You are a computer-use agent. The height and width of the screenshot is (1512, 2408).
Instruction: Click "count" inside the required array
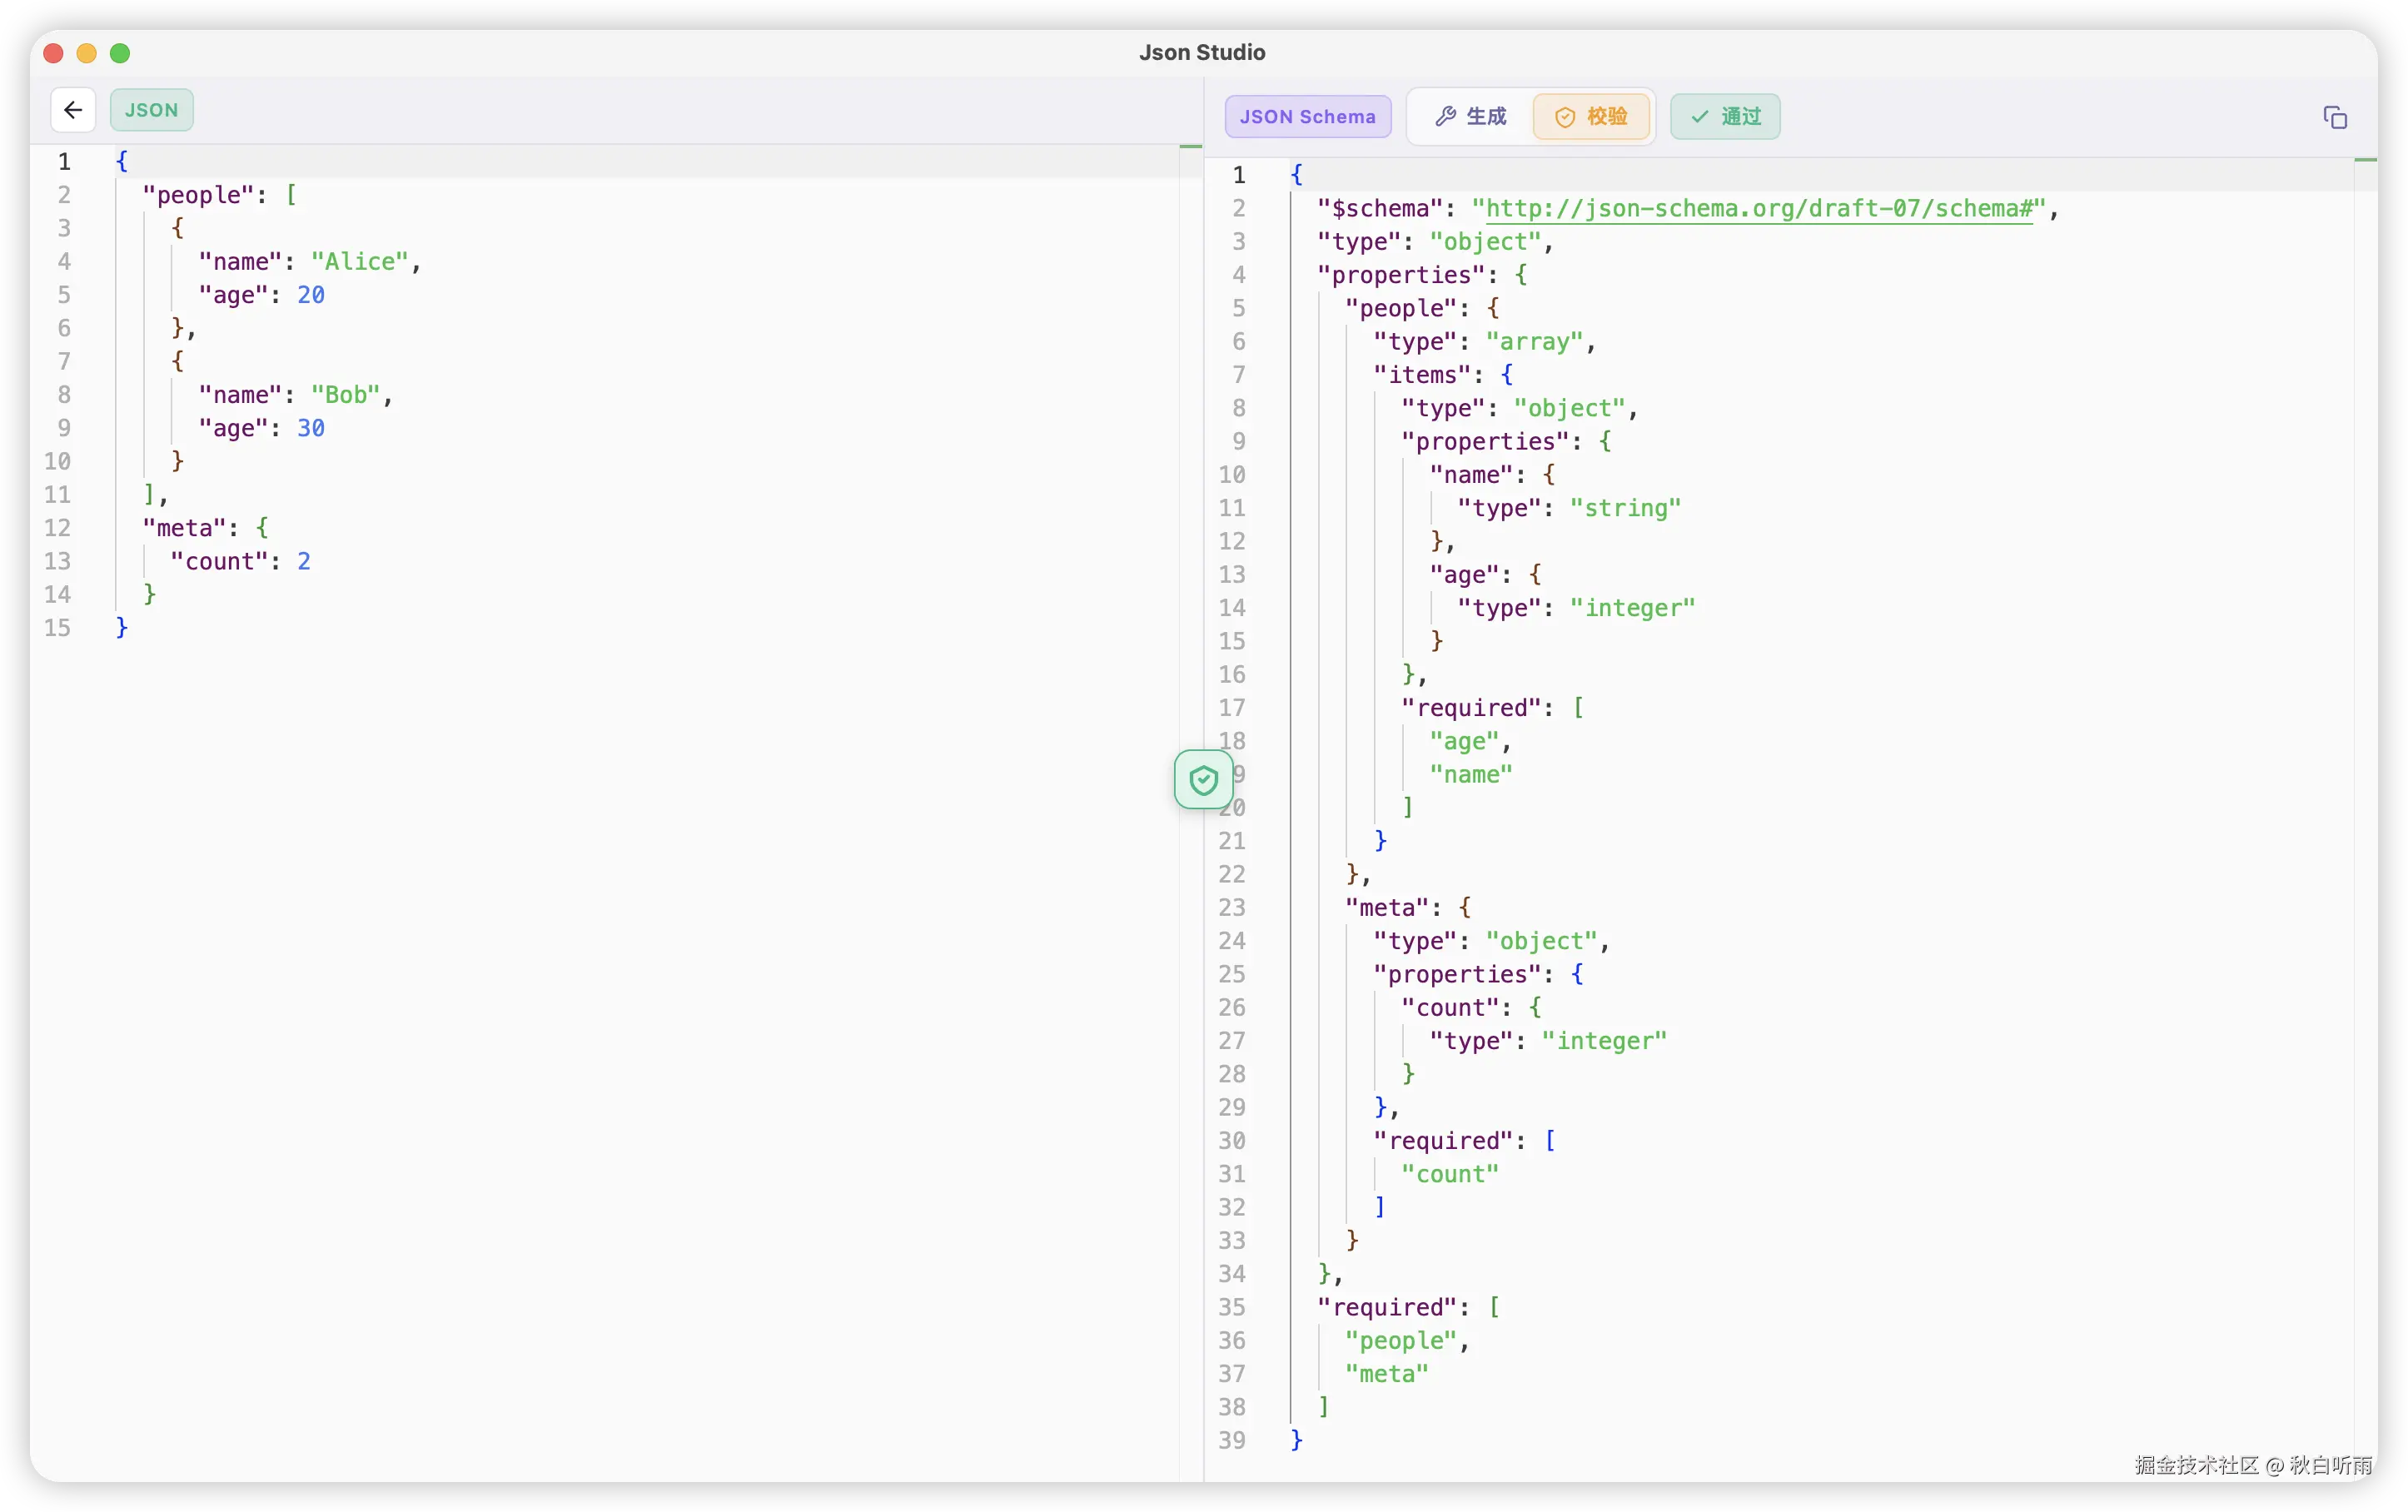1448,1173
